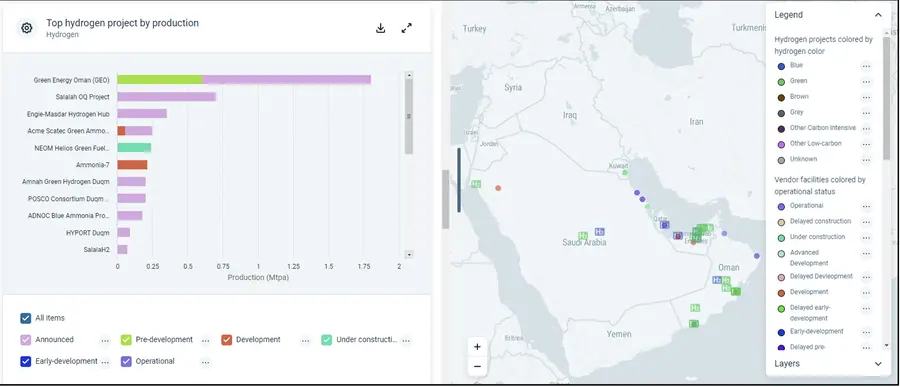
Task: Click 'Top hydrogen project by production' title
Action: [x=122, y=23]
